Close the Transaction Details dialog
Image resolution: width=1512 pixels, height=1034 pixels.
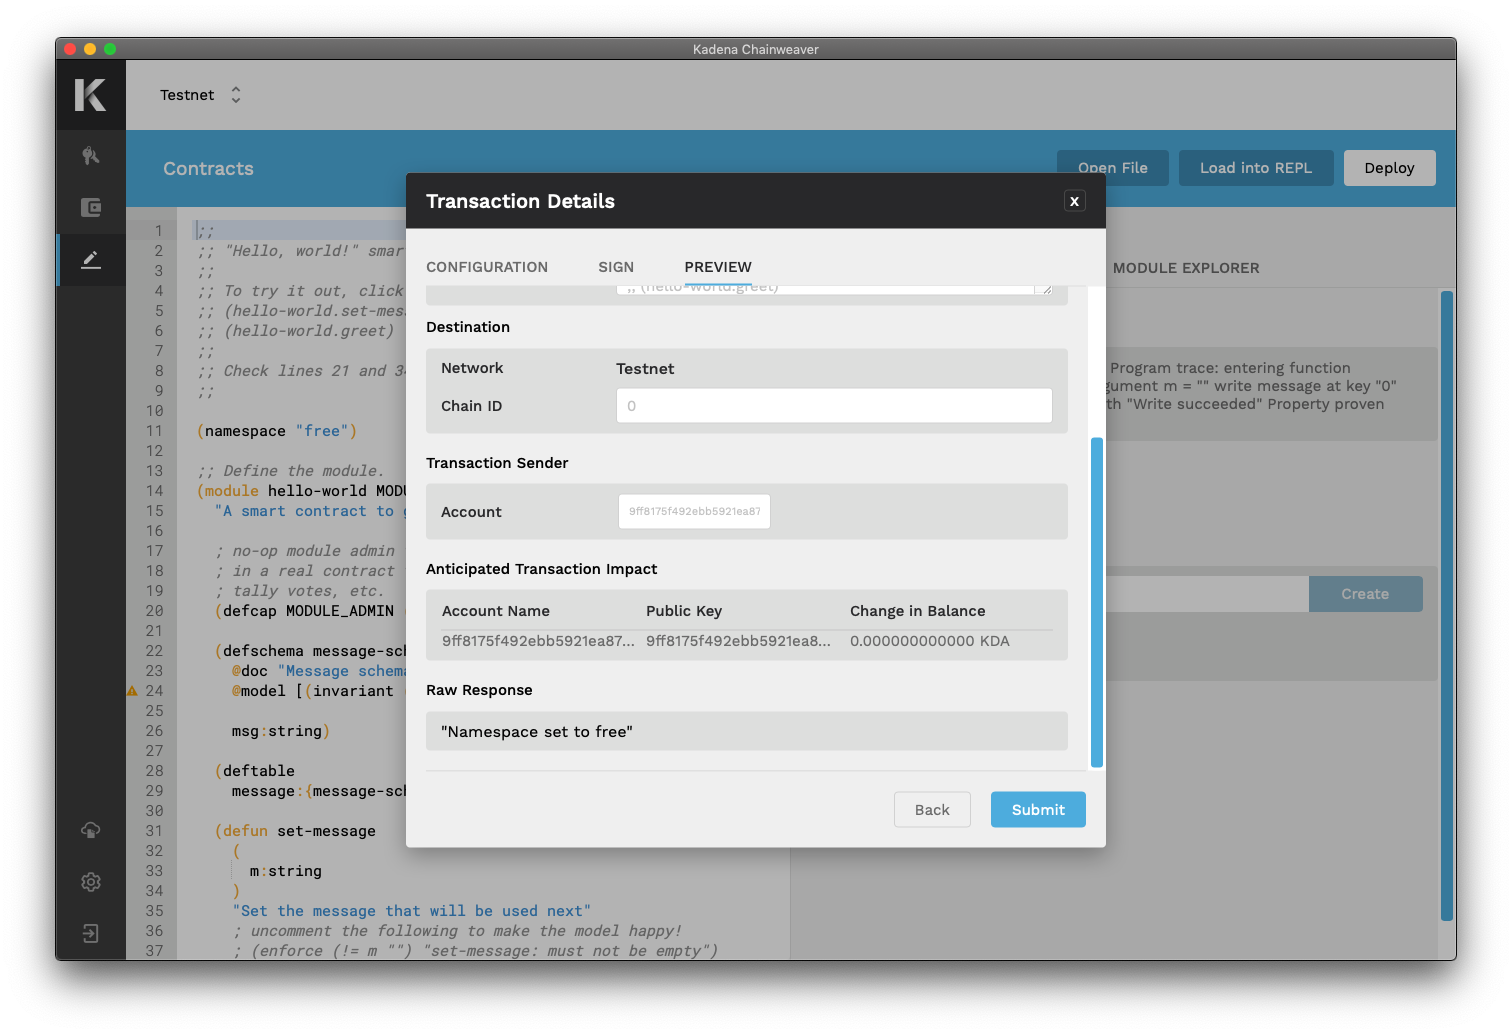coord(1074,201)
